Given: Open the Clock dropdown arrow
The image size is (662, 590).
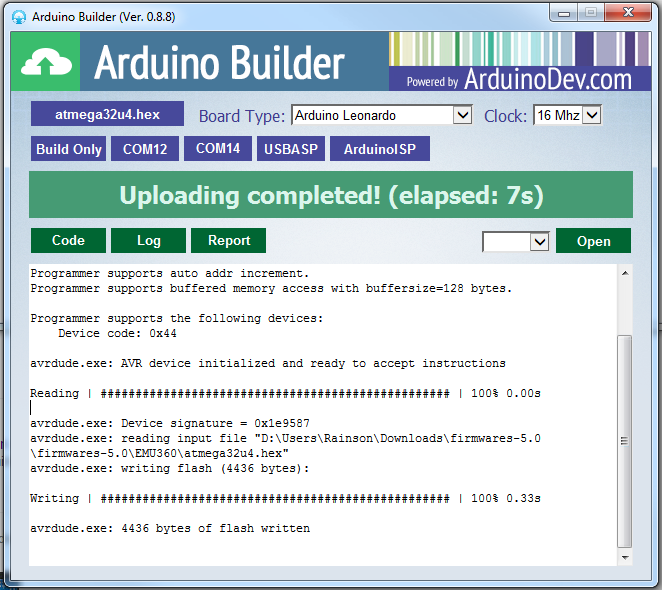Looking at the screenshot, I should tap(591, 115).
